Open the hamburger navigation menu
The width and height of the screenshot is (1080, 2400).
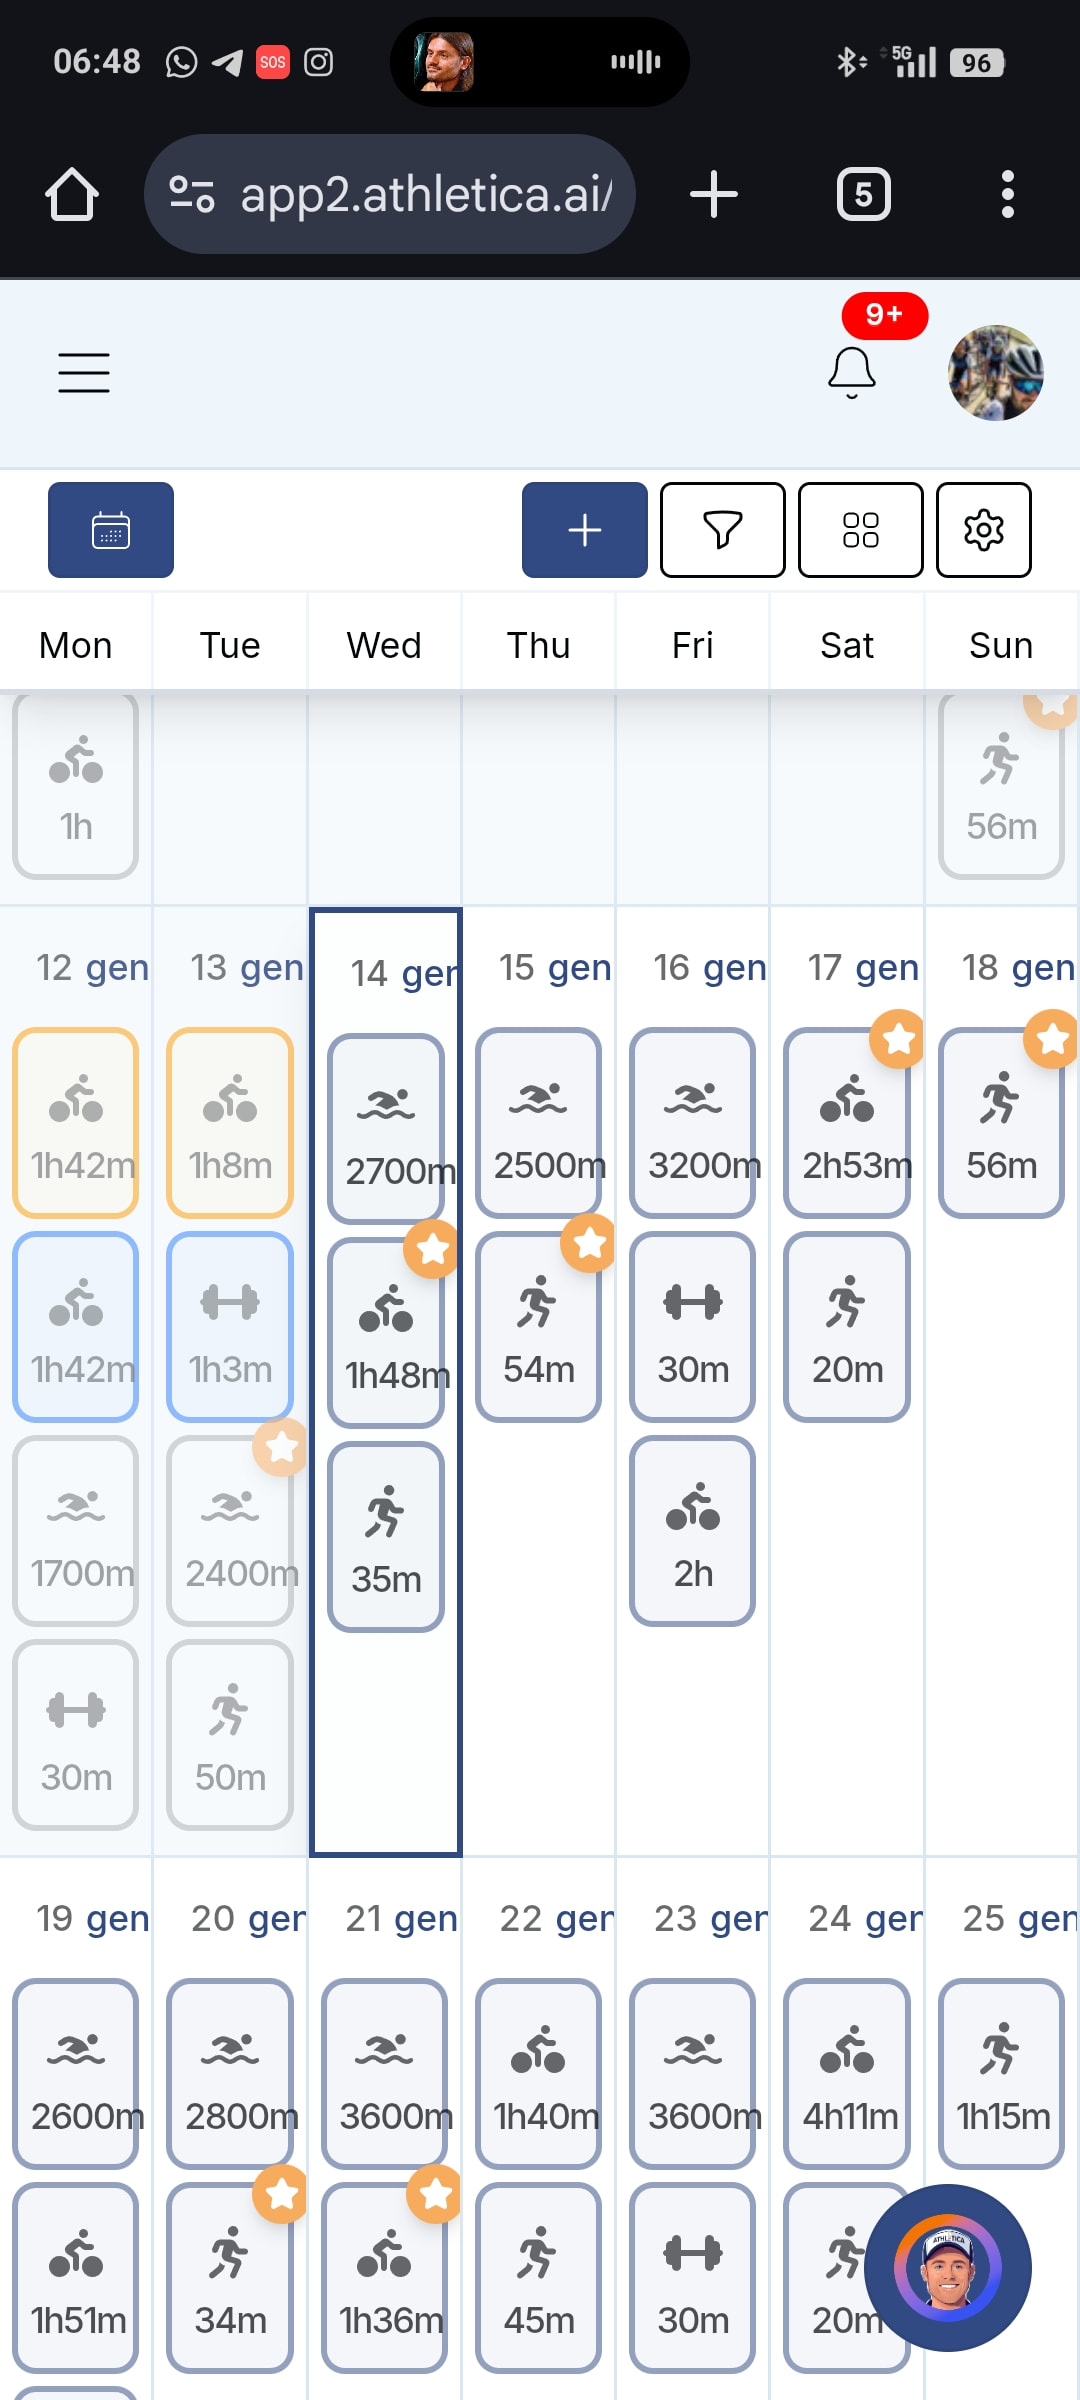tap(84, 373)
